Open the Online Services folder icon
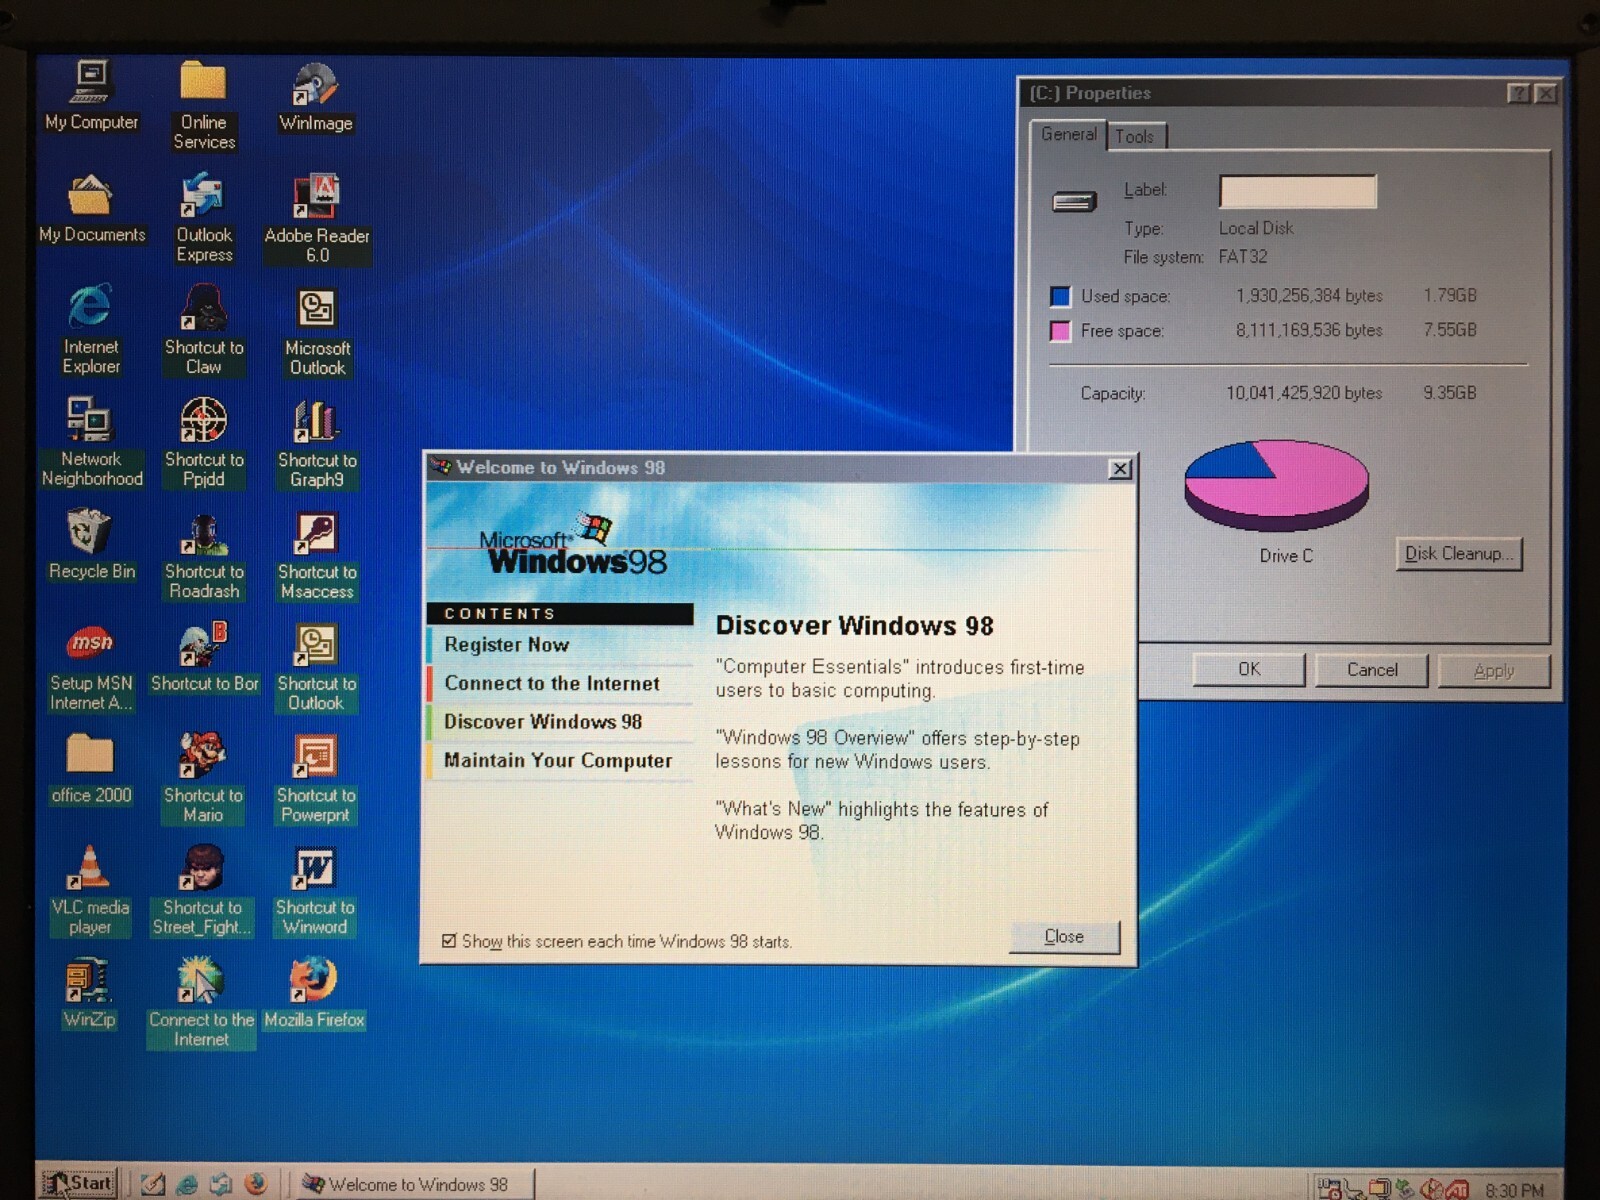The width and height of the screenshot is (1600, 1200). coord(204,105)
